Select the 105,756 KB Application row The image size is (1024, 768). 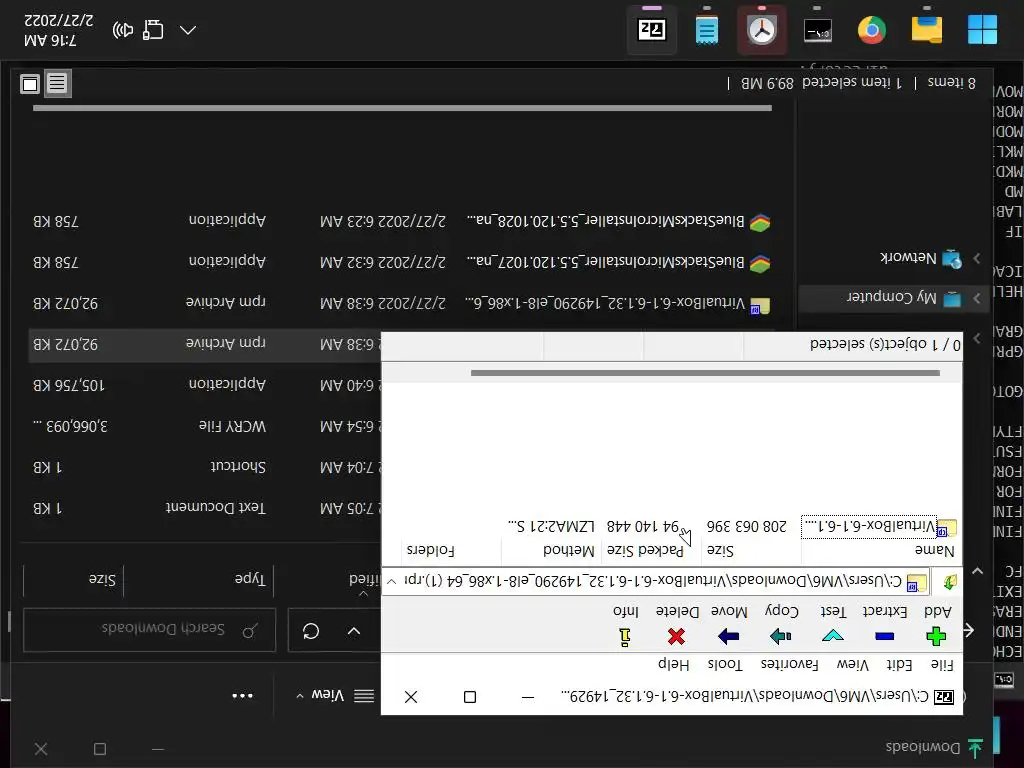(x=206, y=385)
